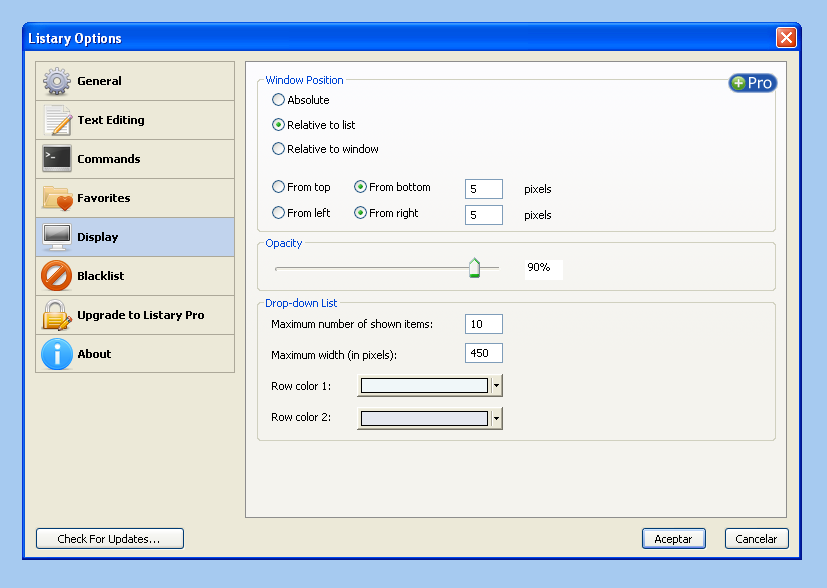Viewport: 827px width, 588px height.
Task: Select From right radio button
Action: [360, 213]
